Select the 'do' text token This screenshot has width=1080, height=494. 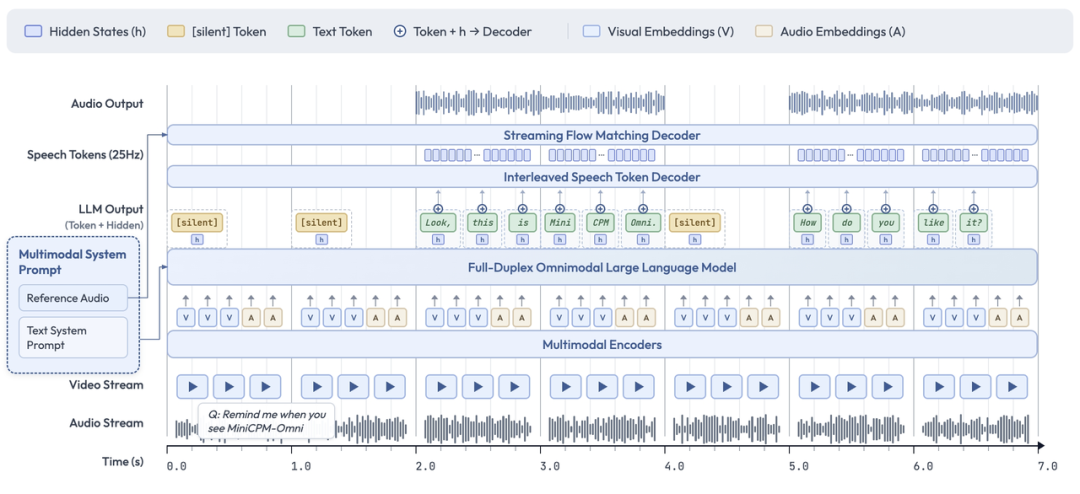click(x=847, y=223)
